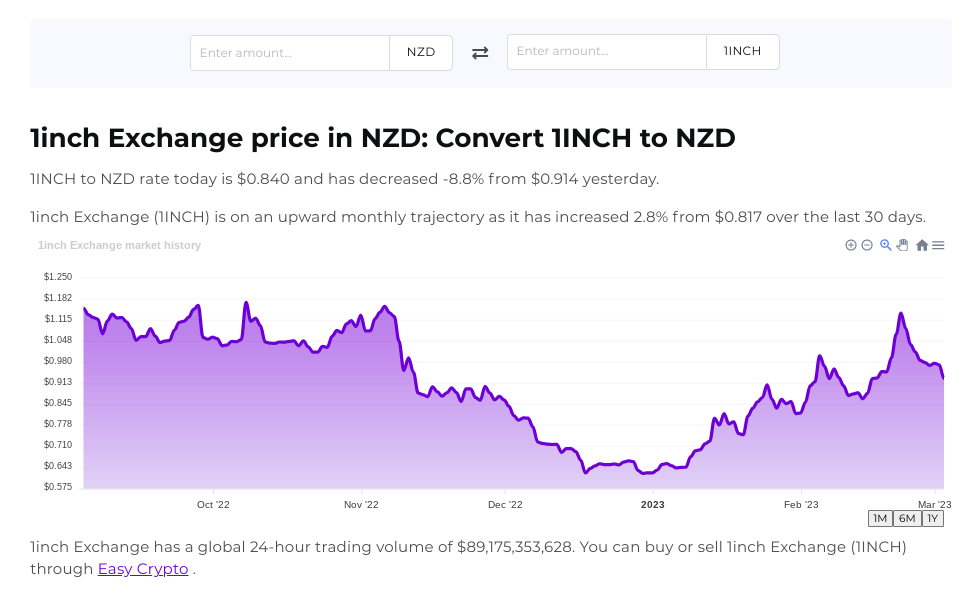Toggle the 1Y chart range

932,518
